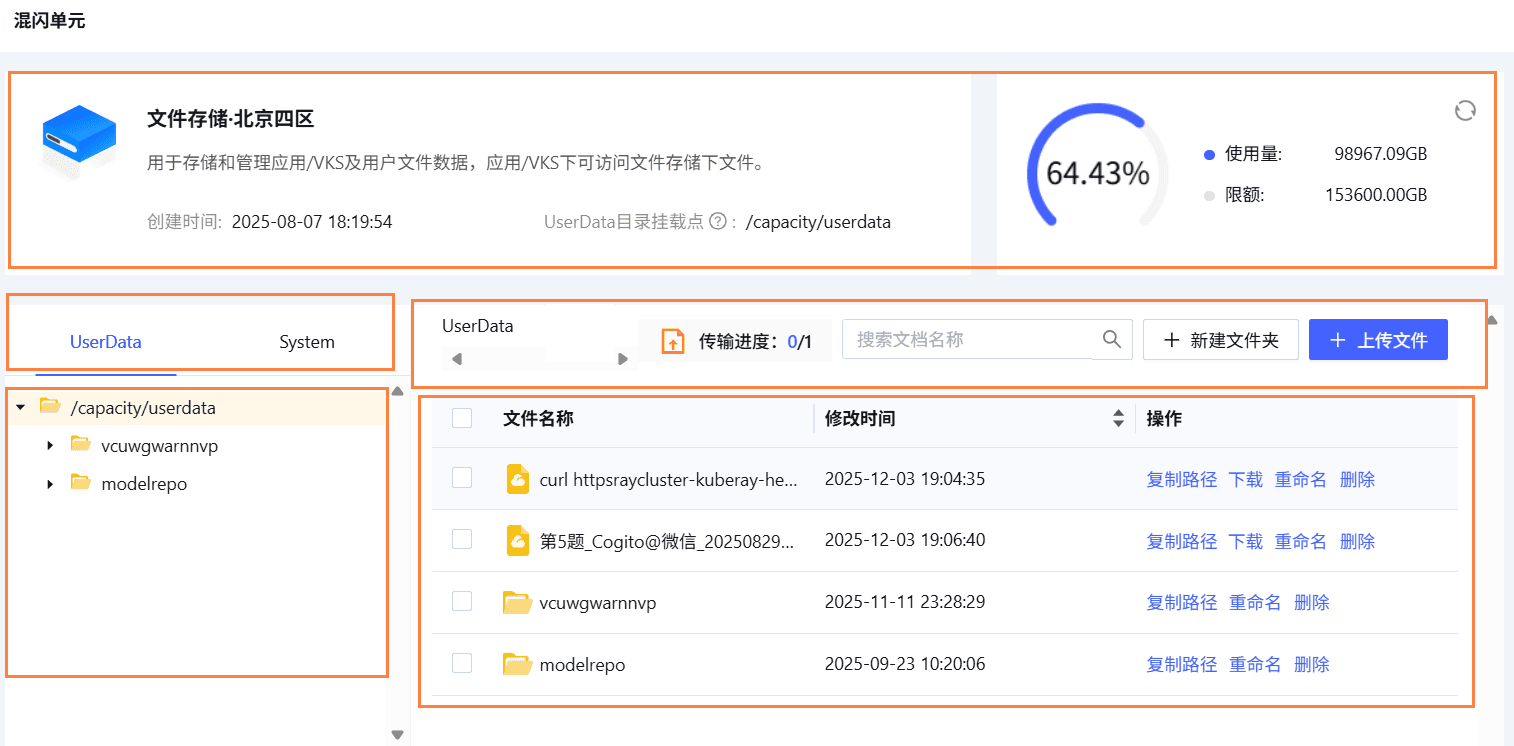Click the search magnifier icon
Viewport: 1514px width, 746px height.
[1112, 340]
